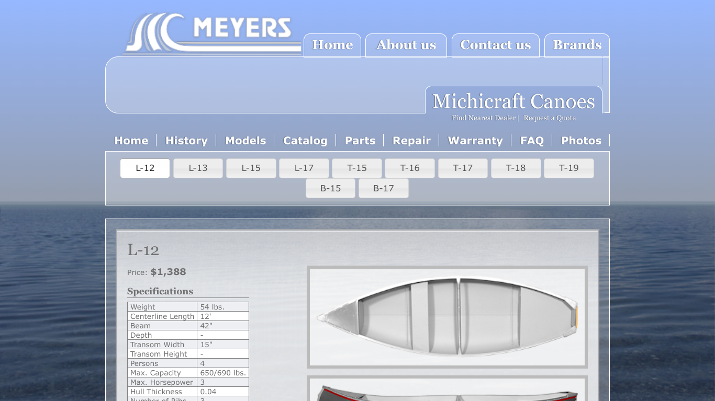Open the History menu item
Screen dimensions: 715x401
(186, 141)
